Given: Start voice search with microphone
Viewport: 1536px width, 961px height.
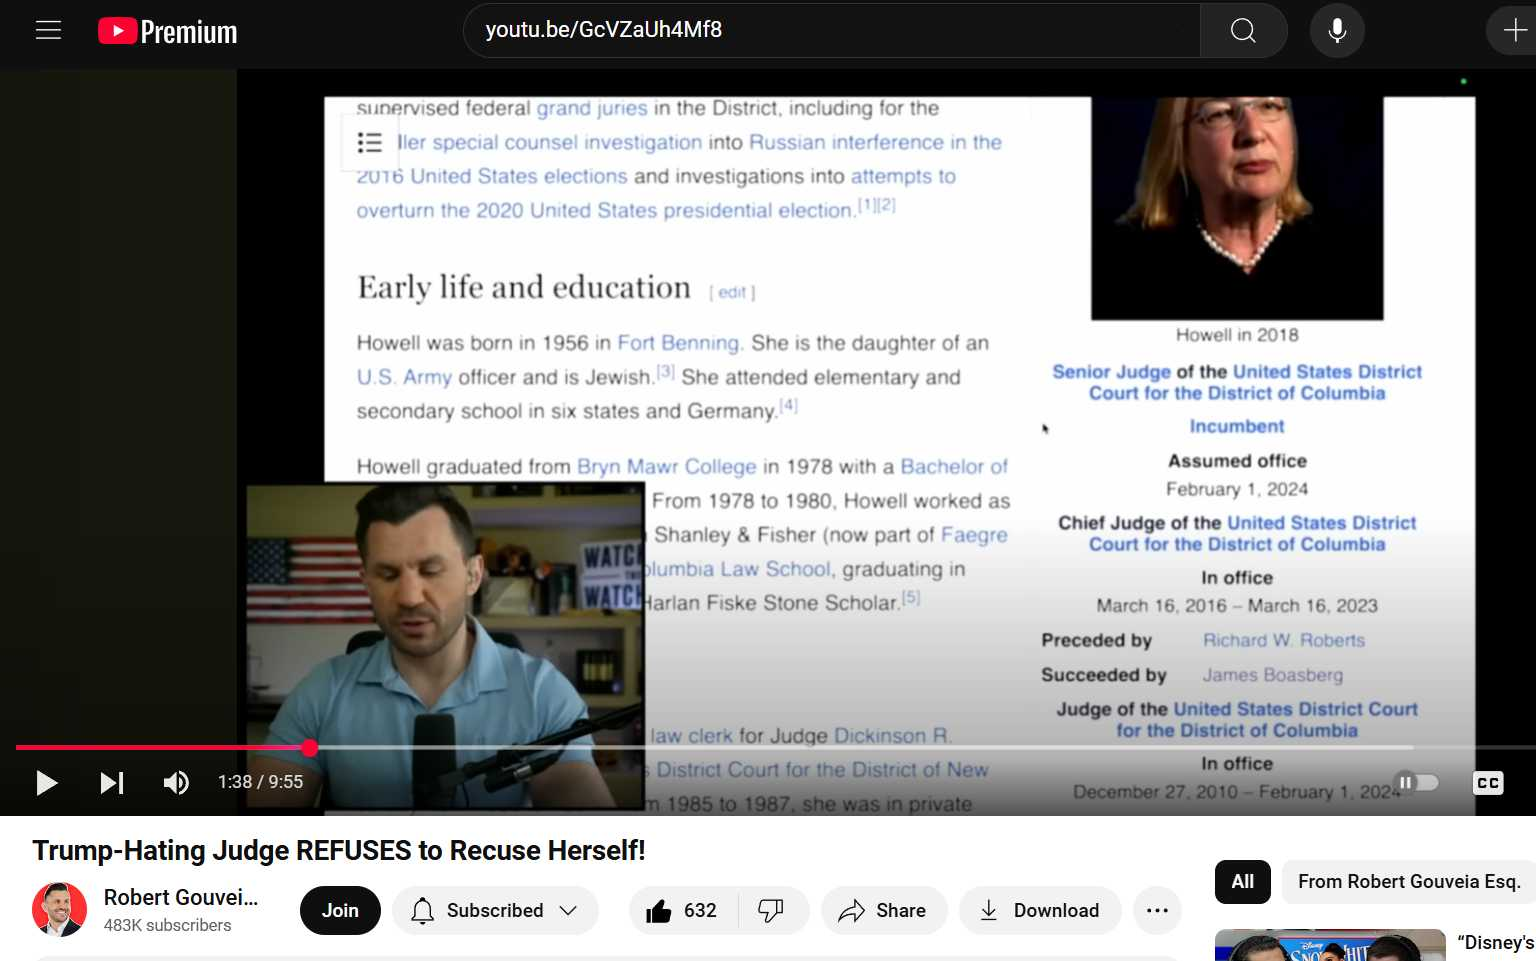Looking at the screenshot, I should (x=1337, y=31).
